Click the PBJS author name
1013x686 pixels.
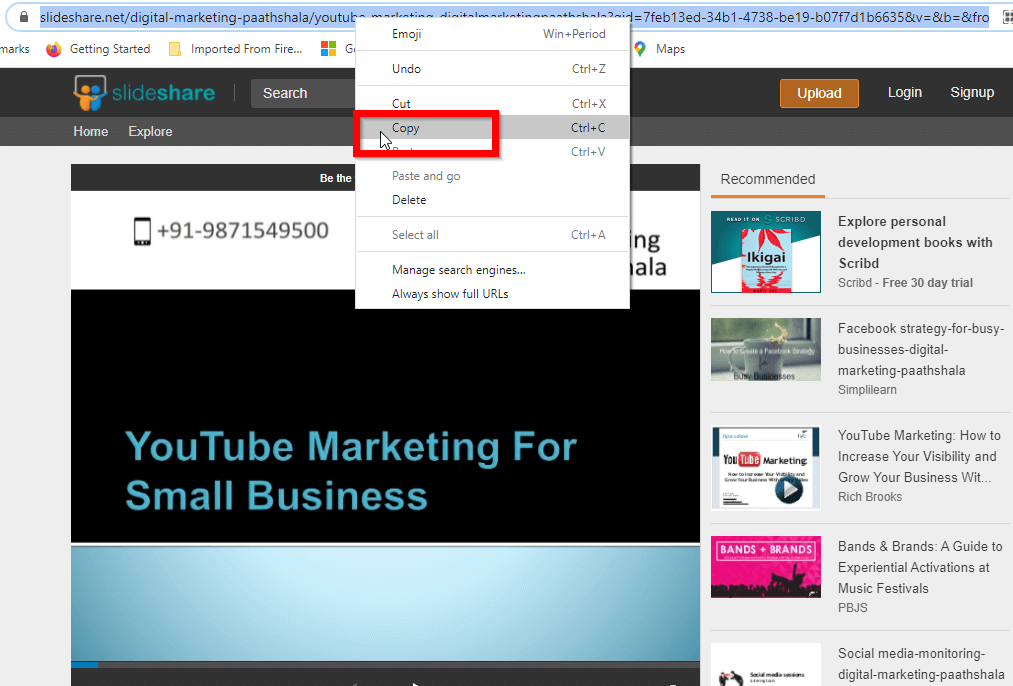853,608
